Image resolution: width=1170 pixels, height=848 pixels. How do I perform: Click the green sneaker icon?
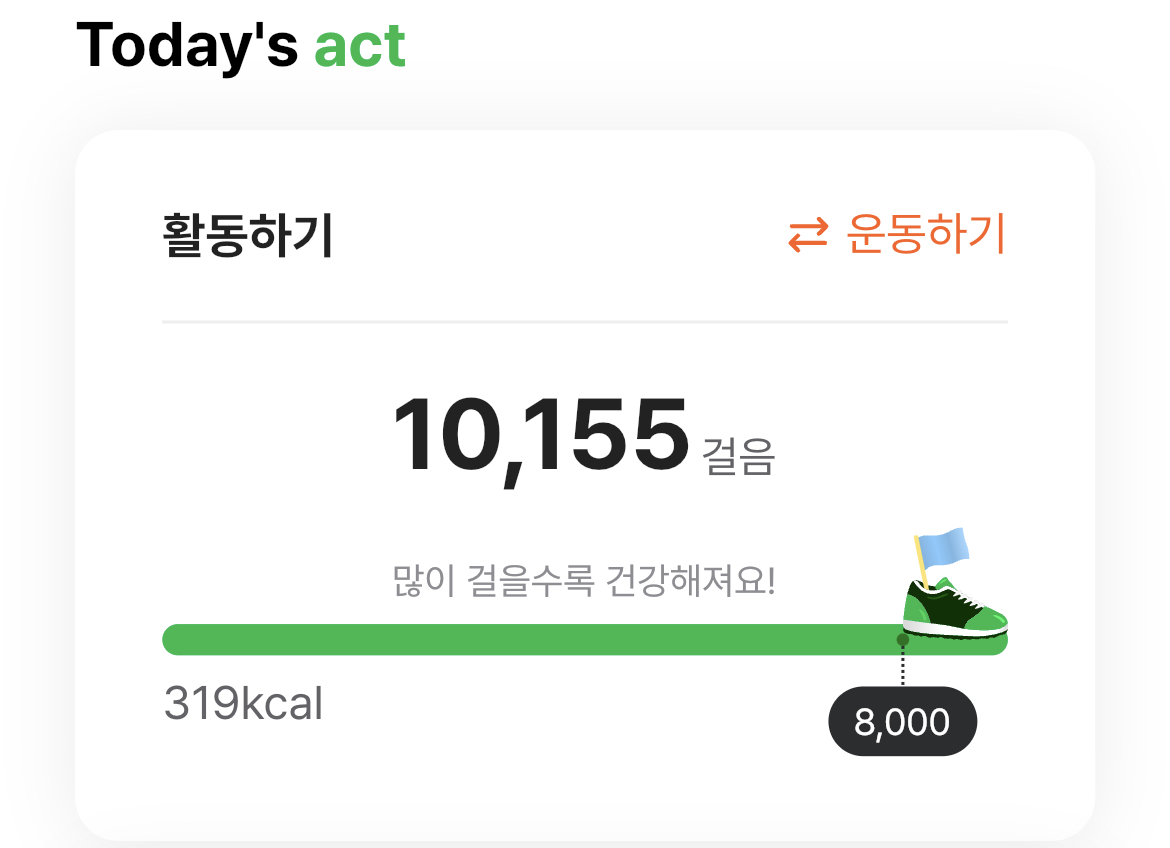point(954,609)
